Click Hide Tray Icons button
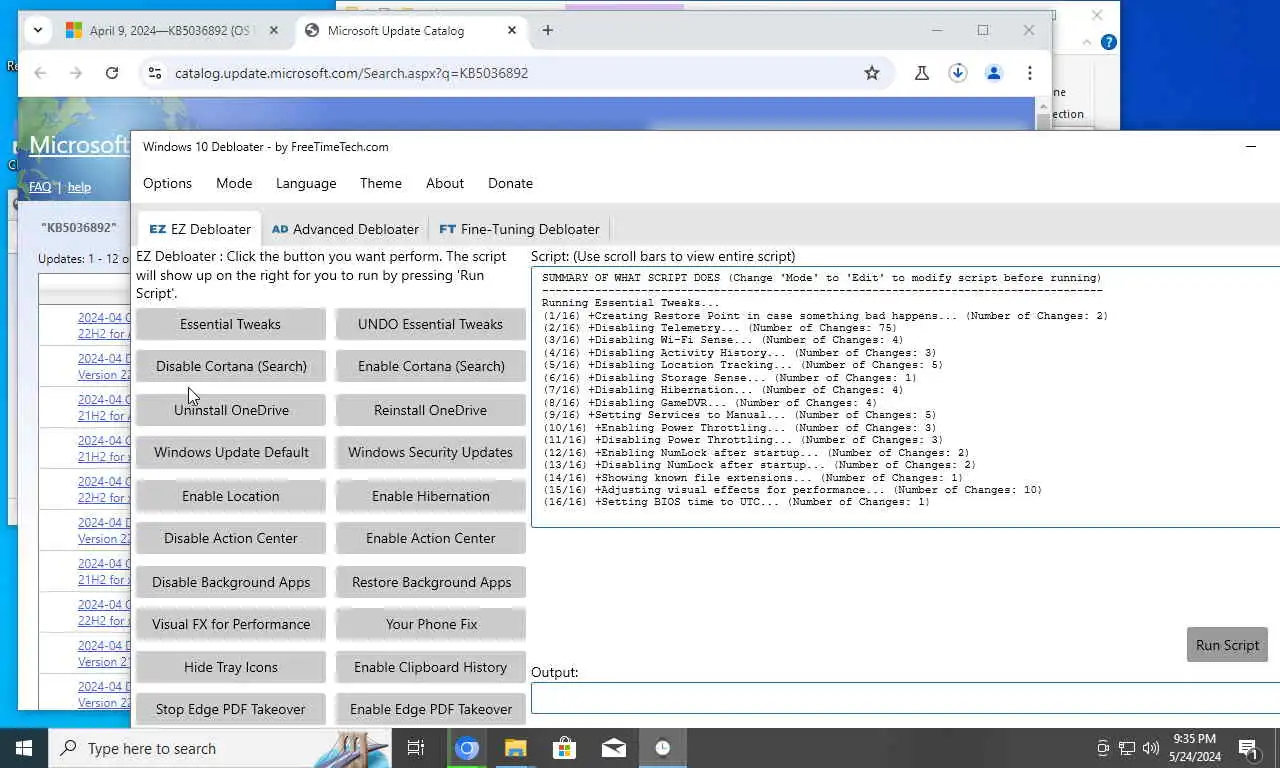The width and height of the screenshot is (1280, 768). (231, 667)
